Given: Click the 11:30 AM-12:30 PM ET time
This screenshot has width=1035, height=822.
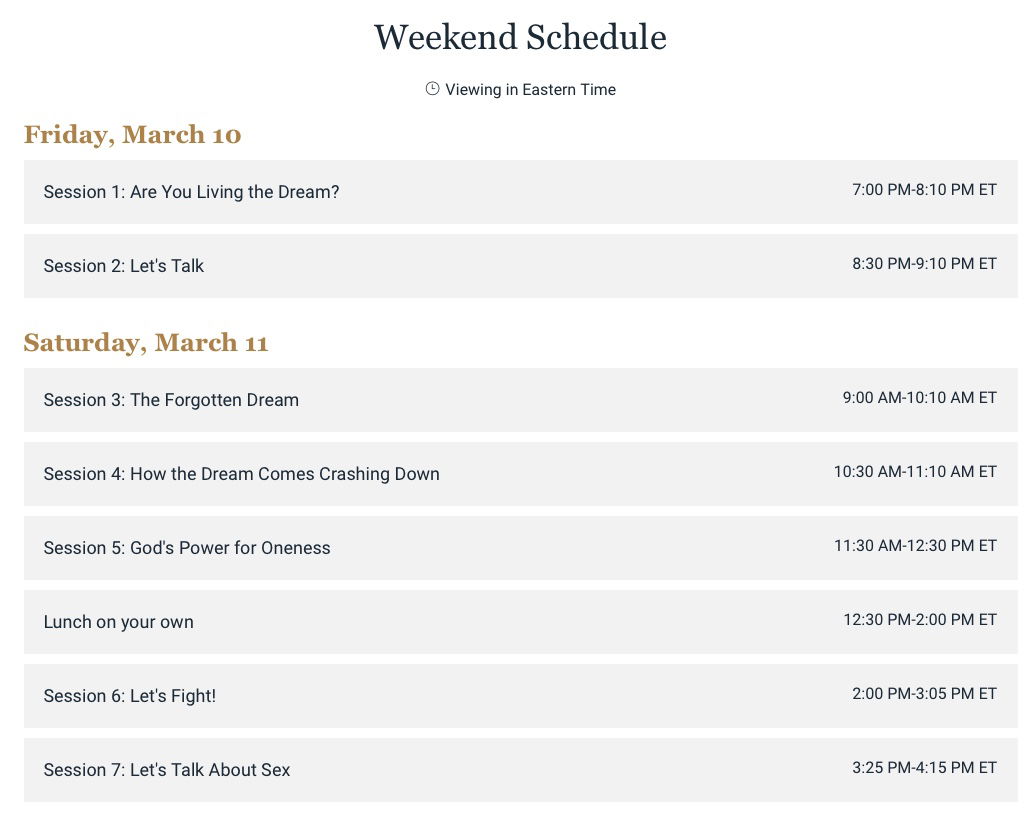Looking at the screenshot, I should point(915,546).
